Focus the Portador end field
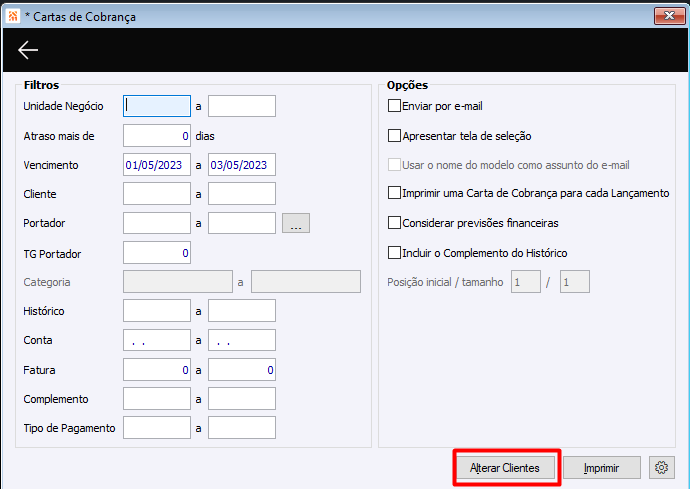 (242, 223)
